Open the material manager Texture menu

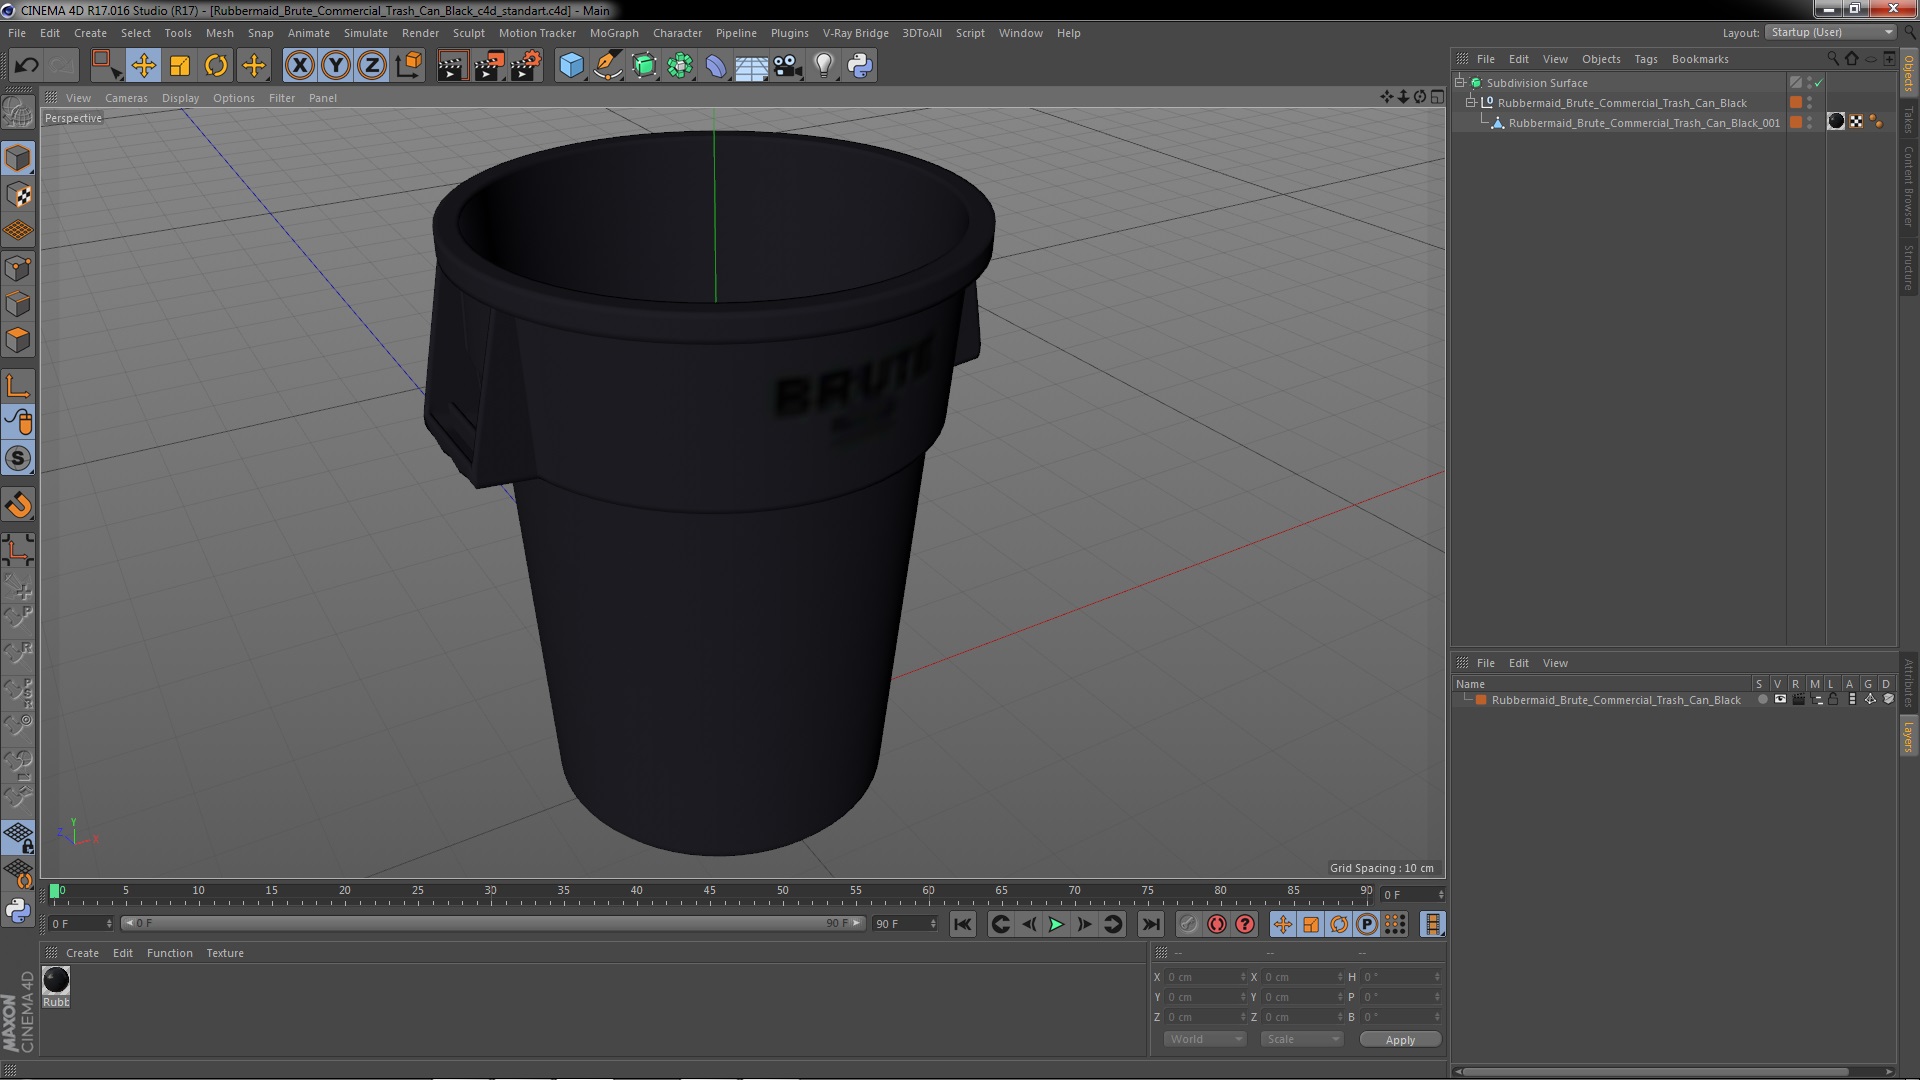tap(225, 953)
